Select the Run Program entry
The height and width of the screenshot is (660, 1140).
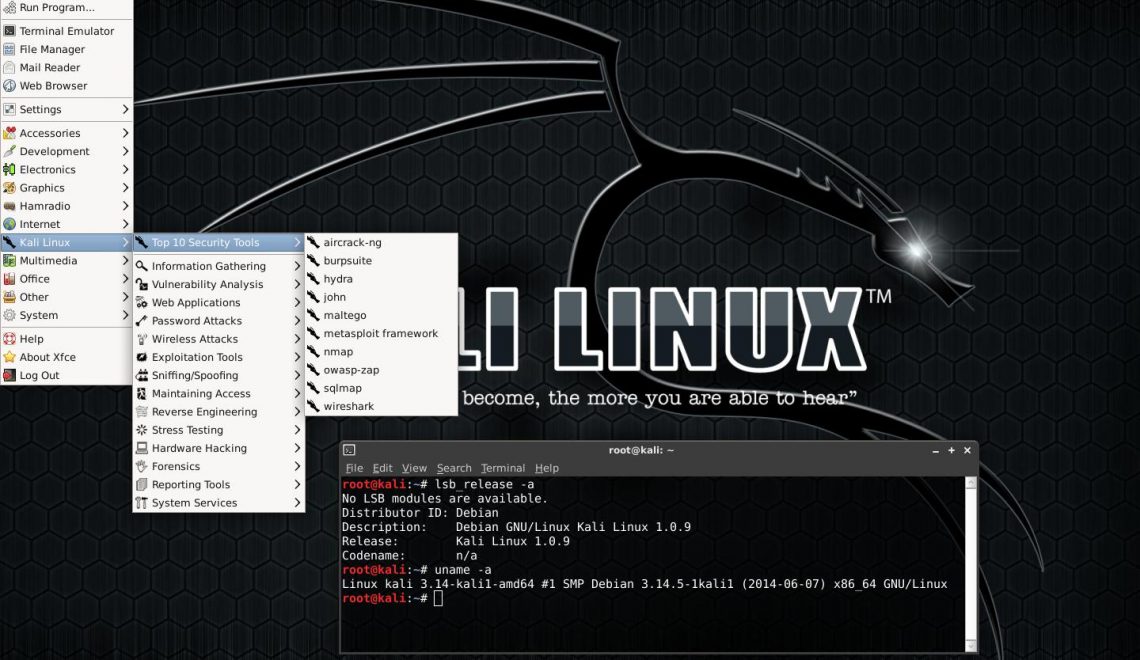[x=66, y=7]
